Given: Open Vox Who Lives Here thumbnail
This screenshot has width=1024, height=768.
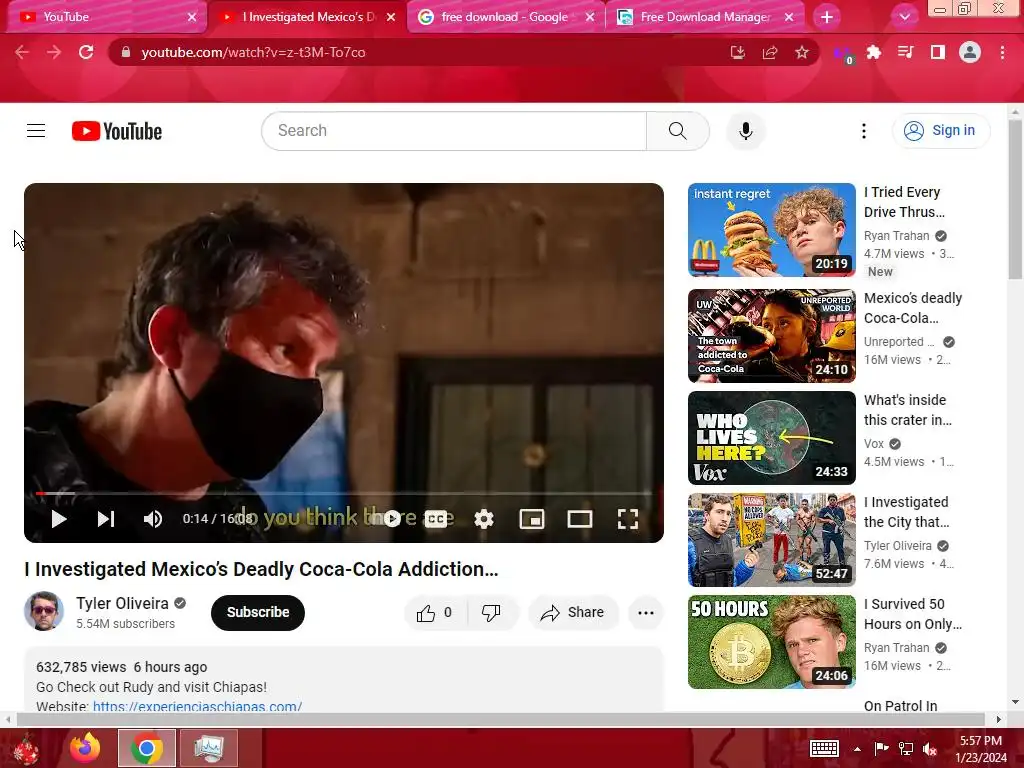Looking at the screenshot, I should [772, 438].
